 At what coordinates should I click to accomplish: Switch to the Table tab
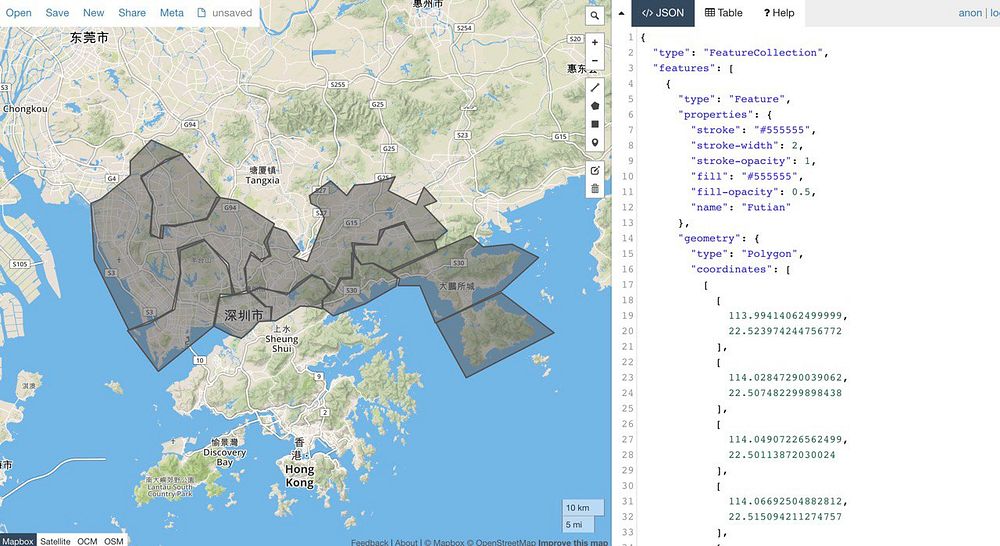click(724, 13)
